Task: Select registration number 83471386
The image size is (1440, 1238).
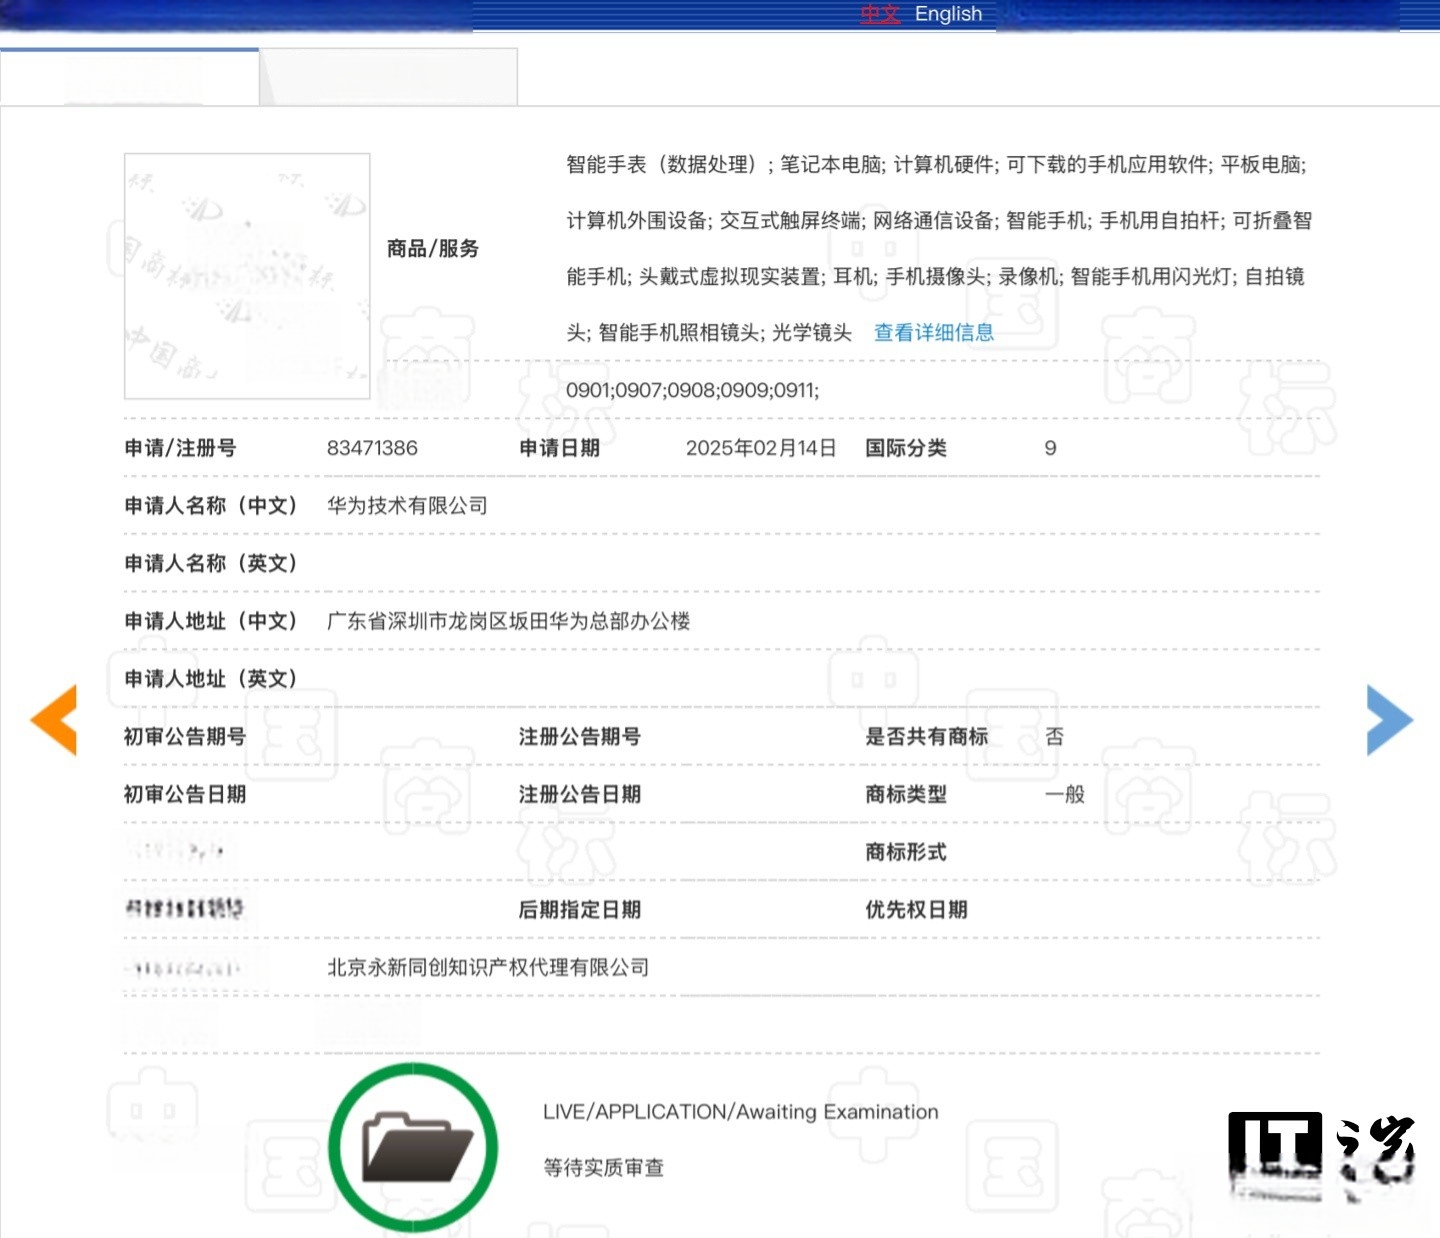Action: [x=372, y=448]
